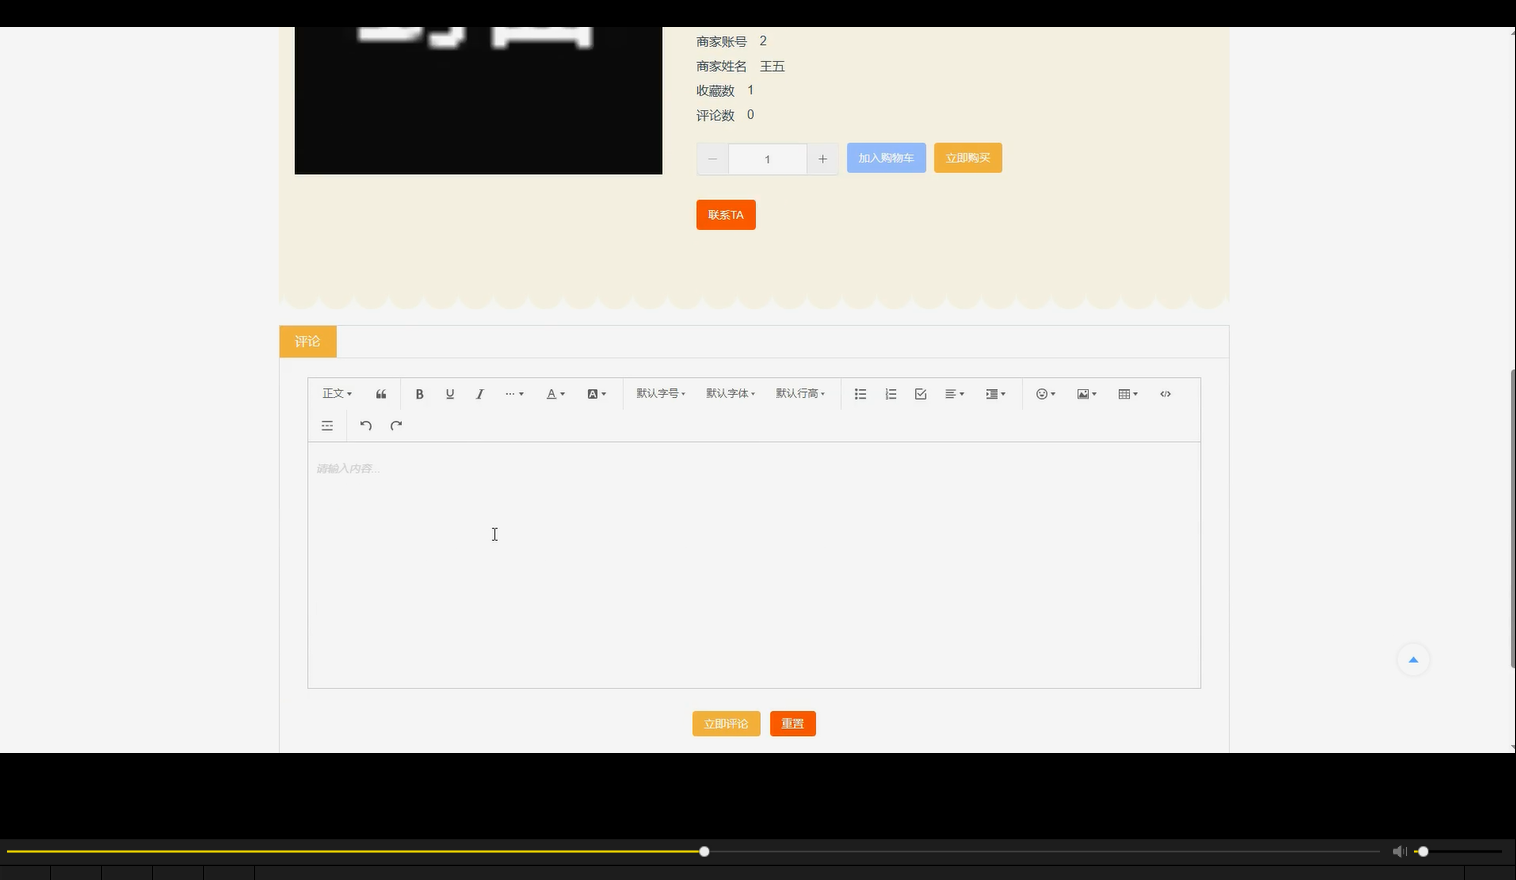Redo the last edit
Viewport: 1516px width, 880px height.
pyautogui.click(x=396, y=426)
